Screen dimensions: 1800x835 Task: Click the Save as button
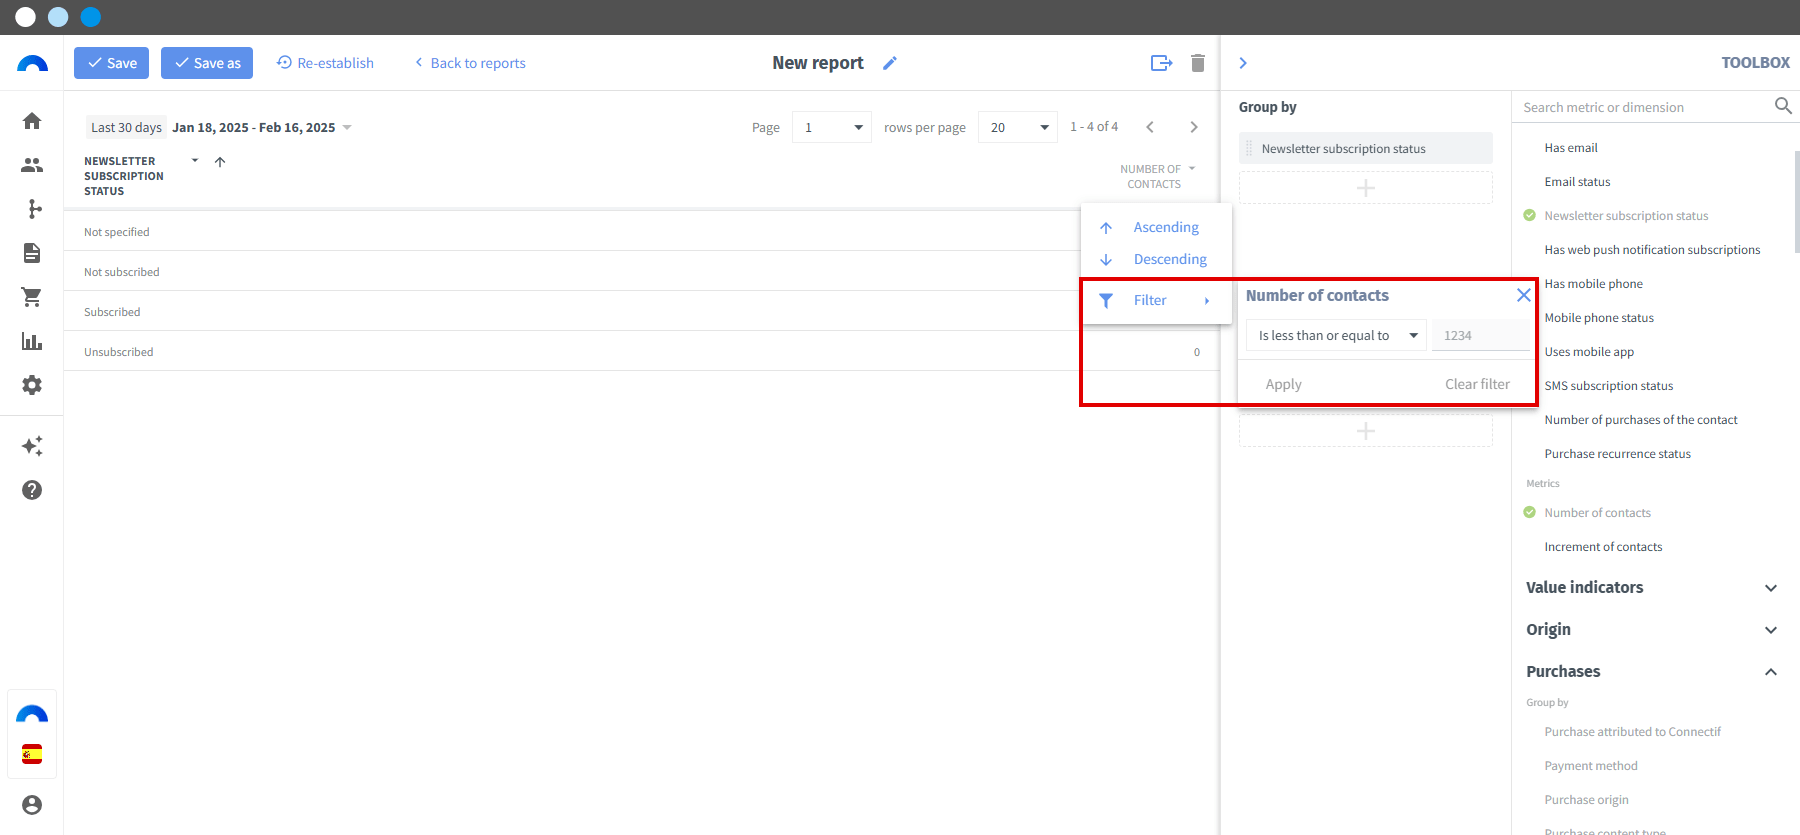point(207,63)
